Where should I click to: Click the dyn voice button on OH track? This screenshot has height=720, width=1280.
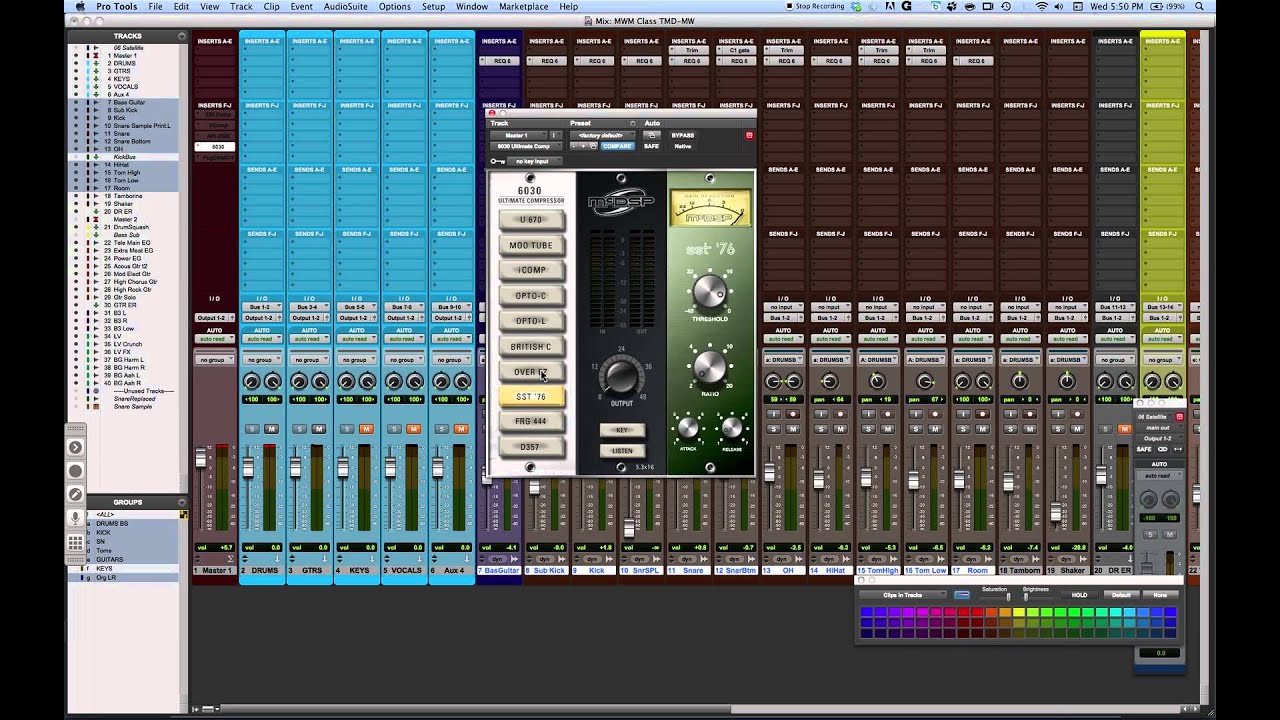point(783,560)
